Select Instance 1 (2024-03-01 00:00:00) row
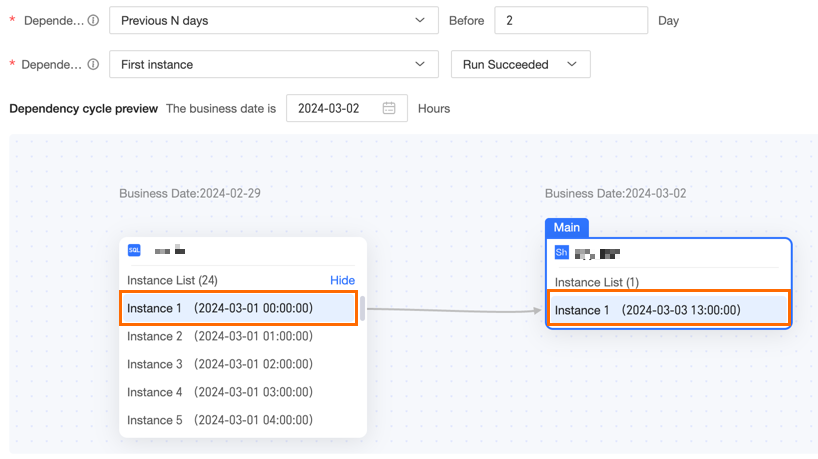Viewport: 818px width, 459px height. (x=238, y=308)
